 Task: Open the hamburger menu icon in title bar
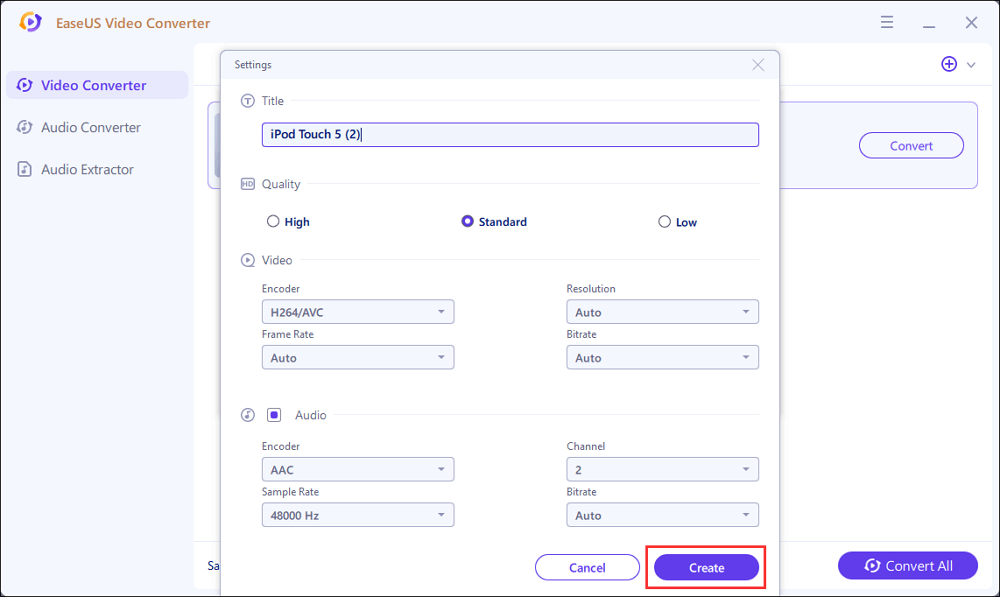point(887,22)
